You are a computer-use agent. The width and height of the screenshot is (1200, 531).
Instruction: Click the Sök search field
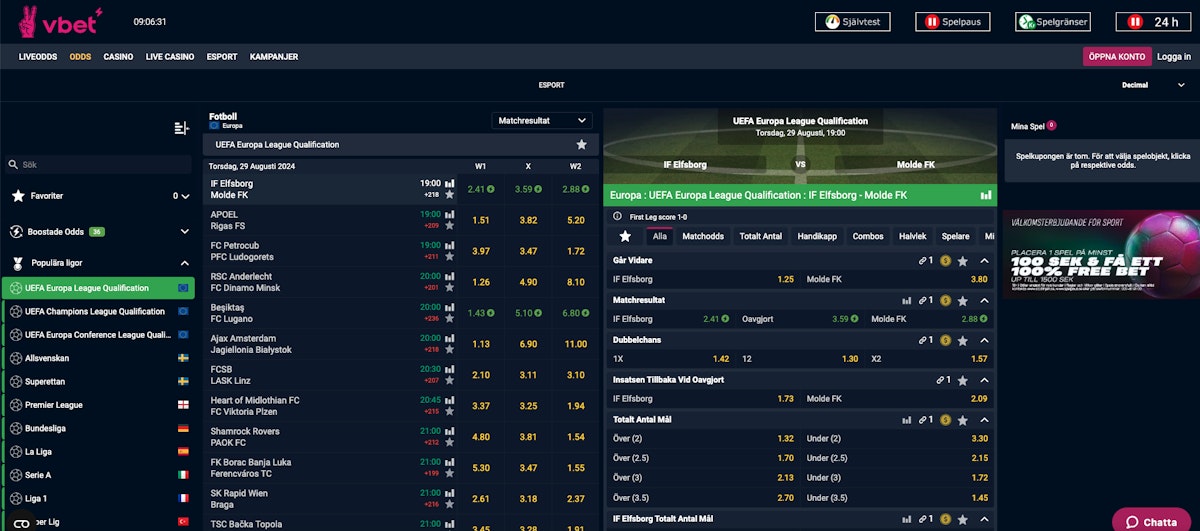click(100, 164)
